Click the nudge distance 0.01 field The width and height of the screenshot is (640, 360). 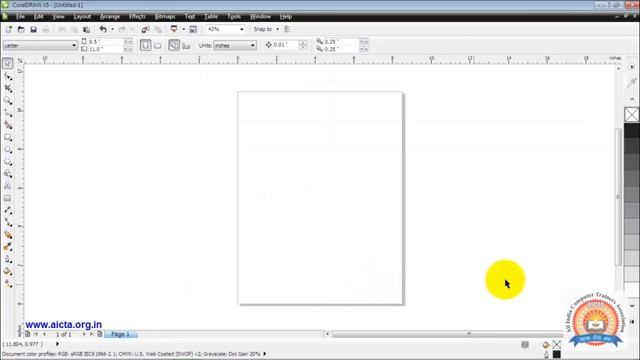click(286, 45)
